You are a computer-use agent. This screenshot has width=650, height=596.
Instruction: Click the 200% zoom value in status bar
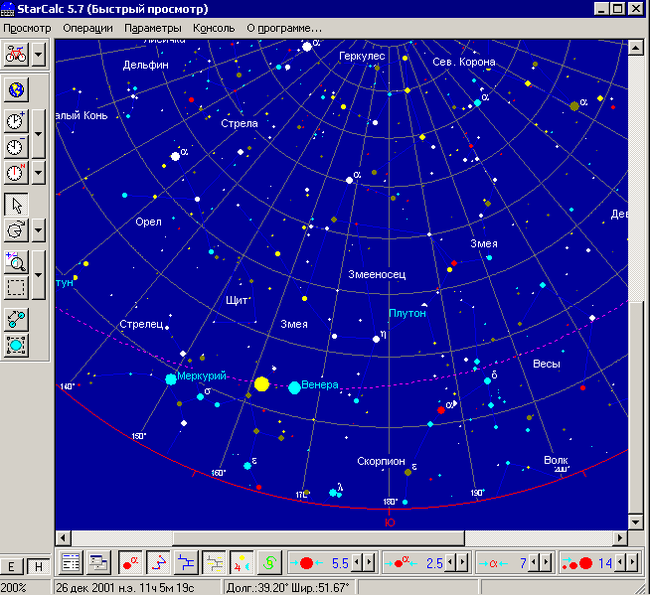click(13, 588)
